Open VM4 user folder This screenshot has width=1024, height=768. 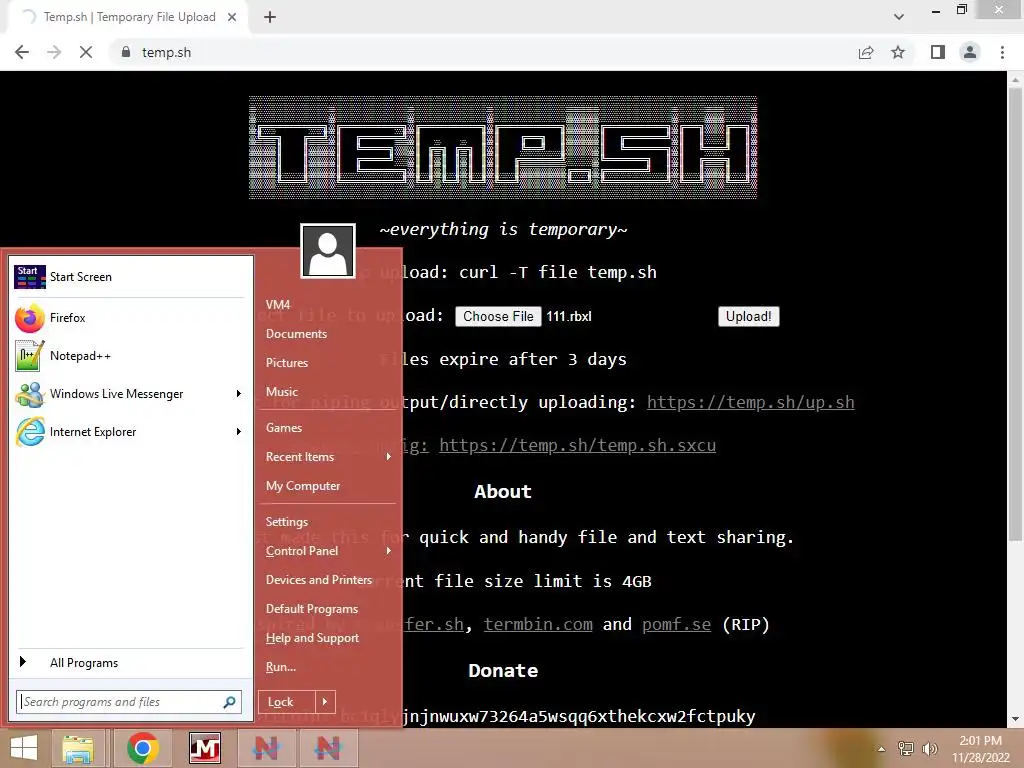(x=278, y=305)
